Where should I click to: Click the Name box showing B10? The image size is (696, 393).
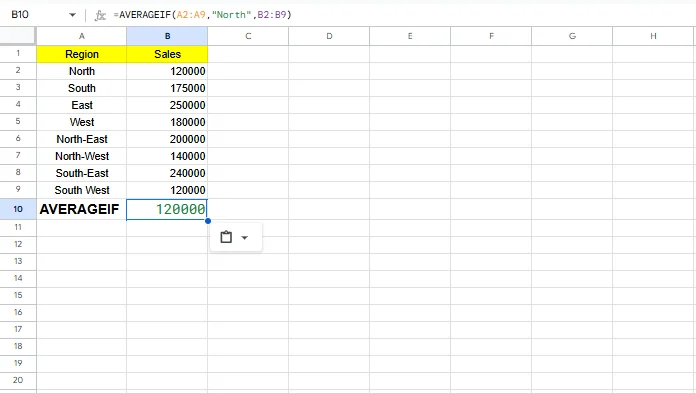[x=20, y=15]
